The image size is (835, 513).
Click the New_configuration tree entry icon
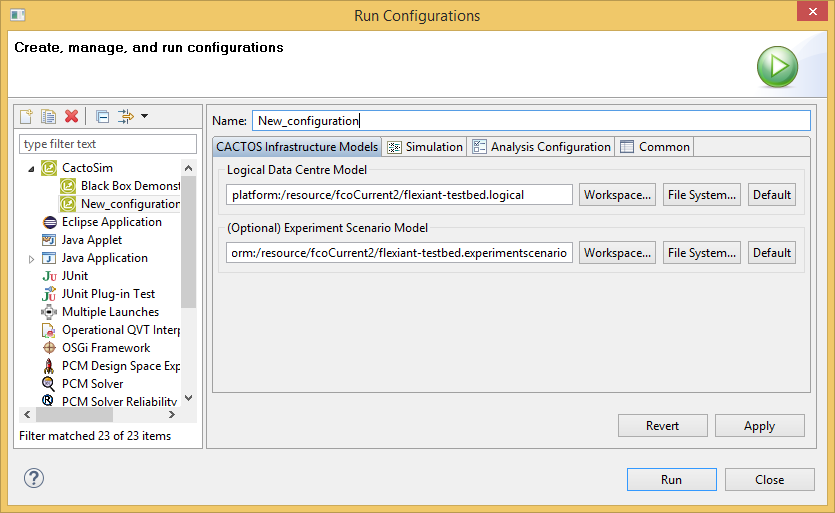point(68,204)
